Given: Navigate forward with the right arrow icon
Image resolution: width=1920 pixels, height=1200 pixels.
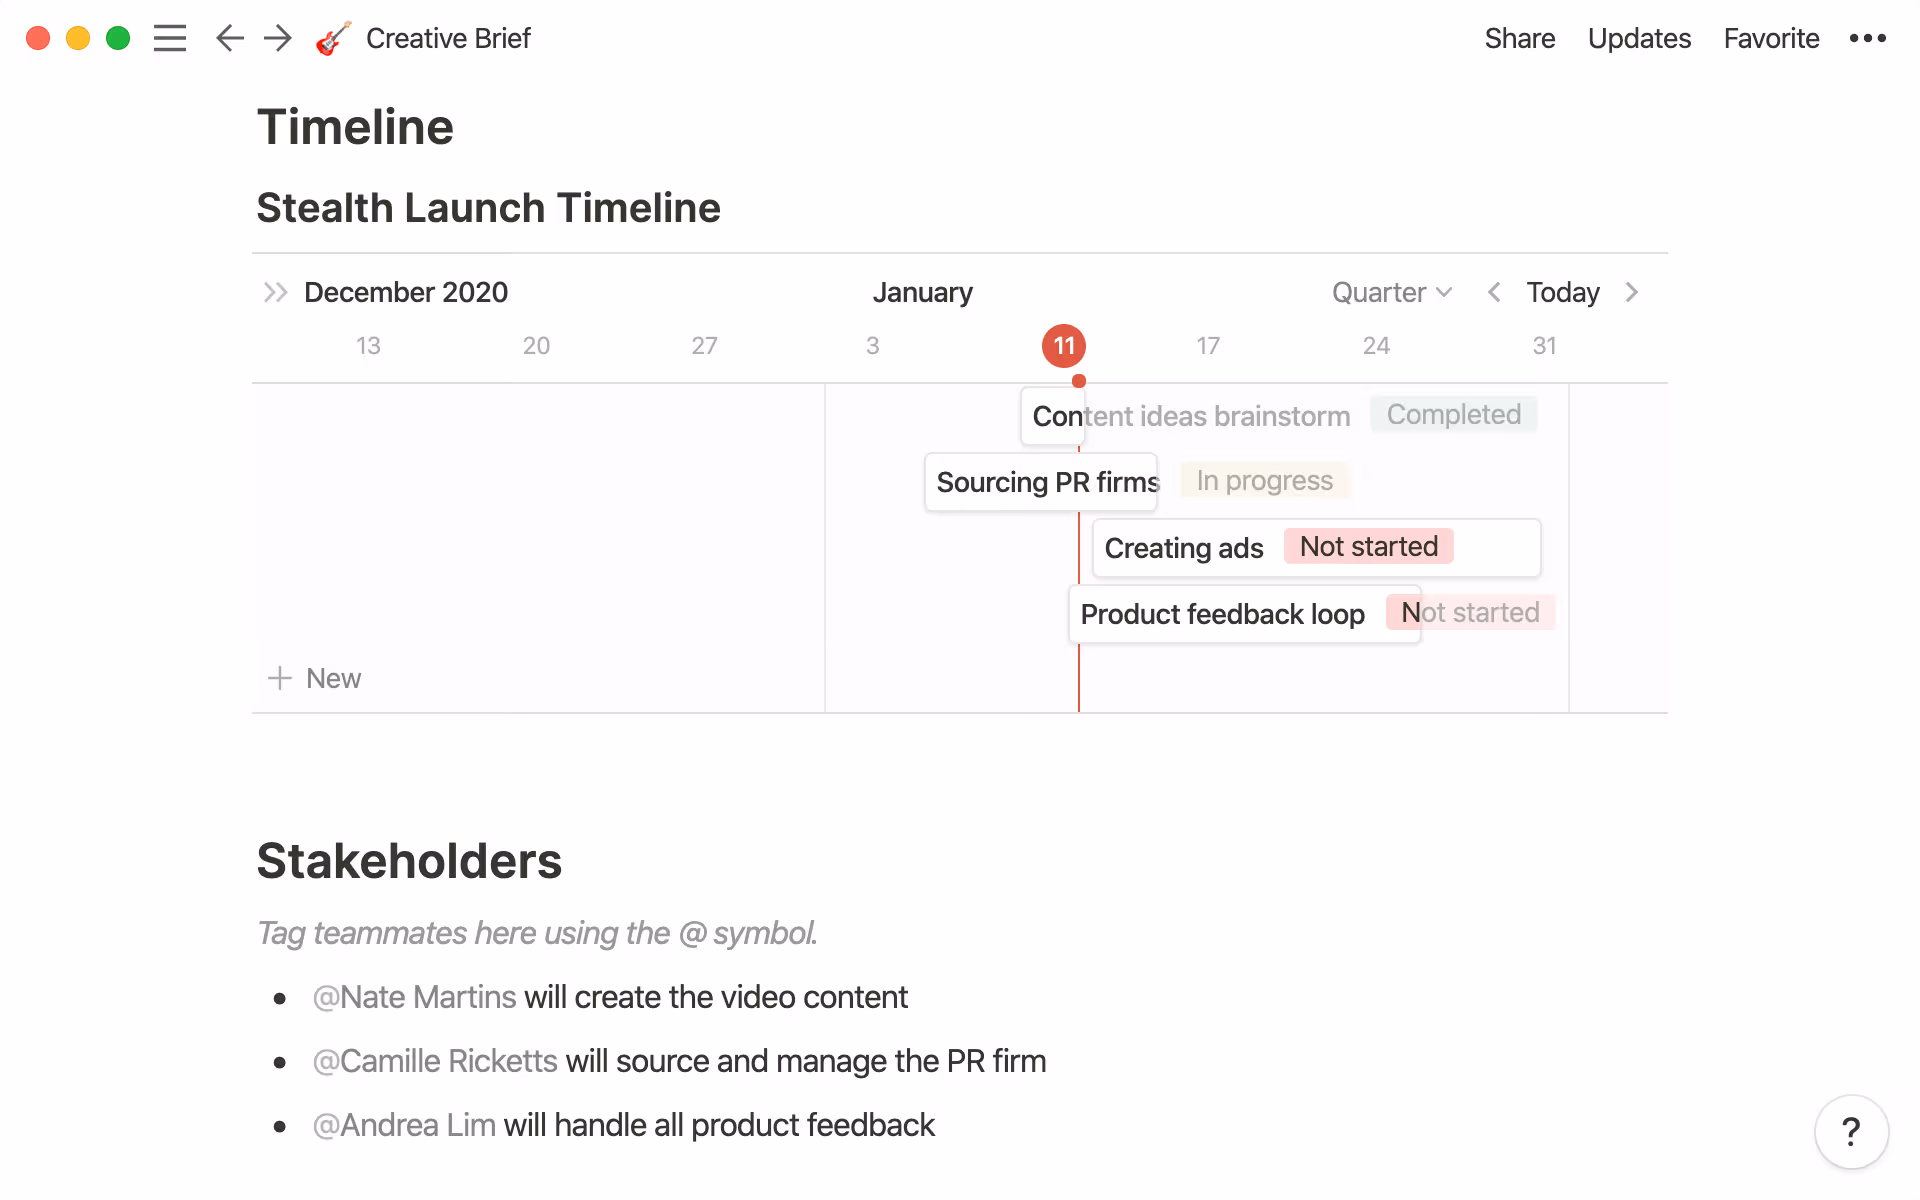Looking at the screenshot, I should (277, 38).
